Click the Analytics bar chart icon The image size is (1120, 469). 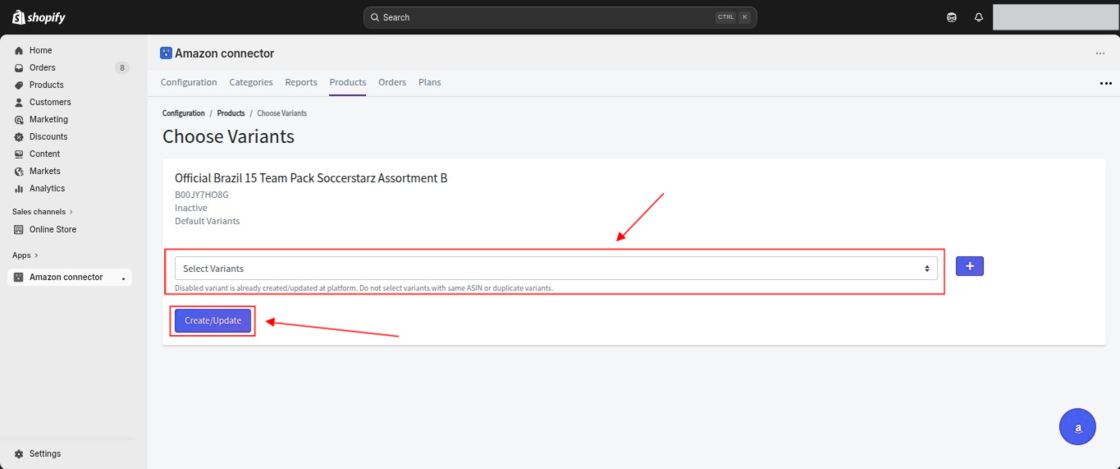coord(19,188)
